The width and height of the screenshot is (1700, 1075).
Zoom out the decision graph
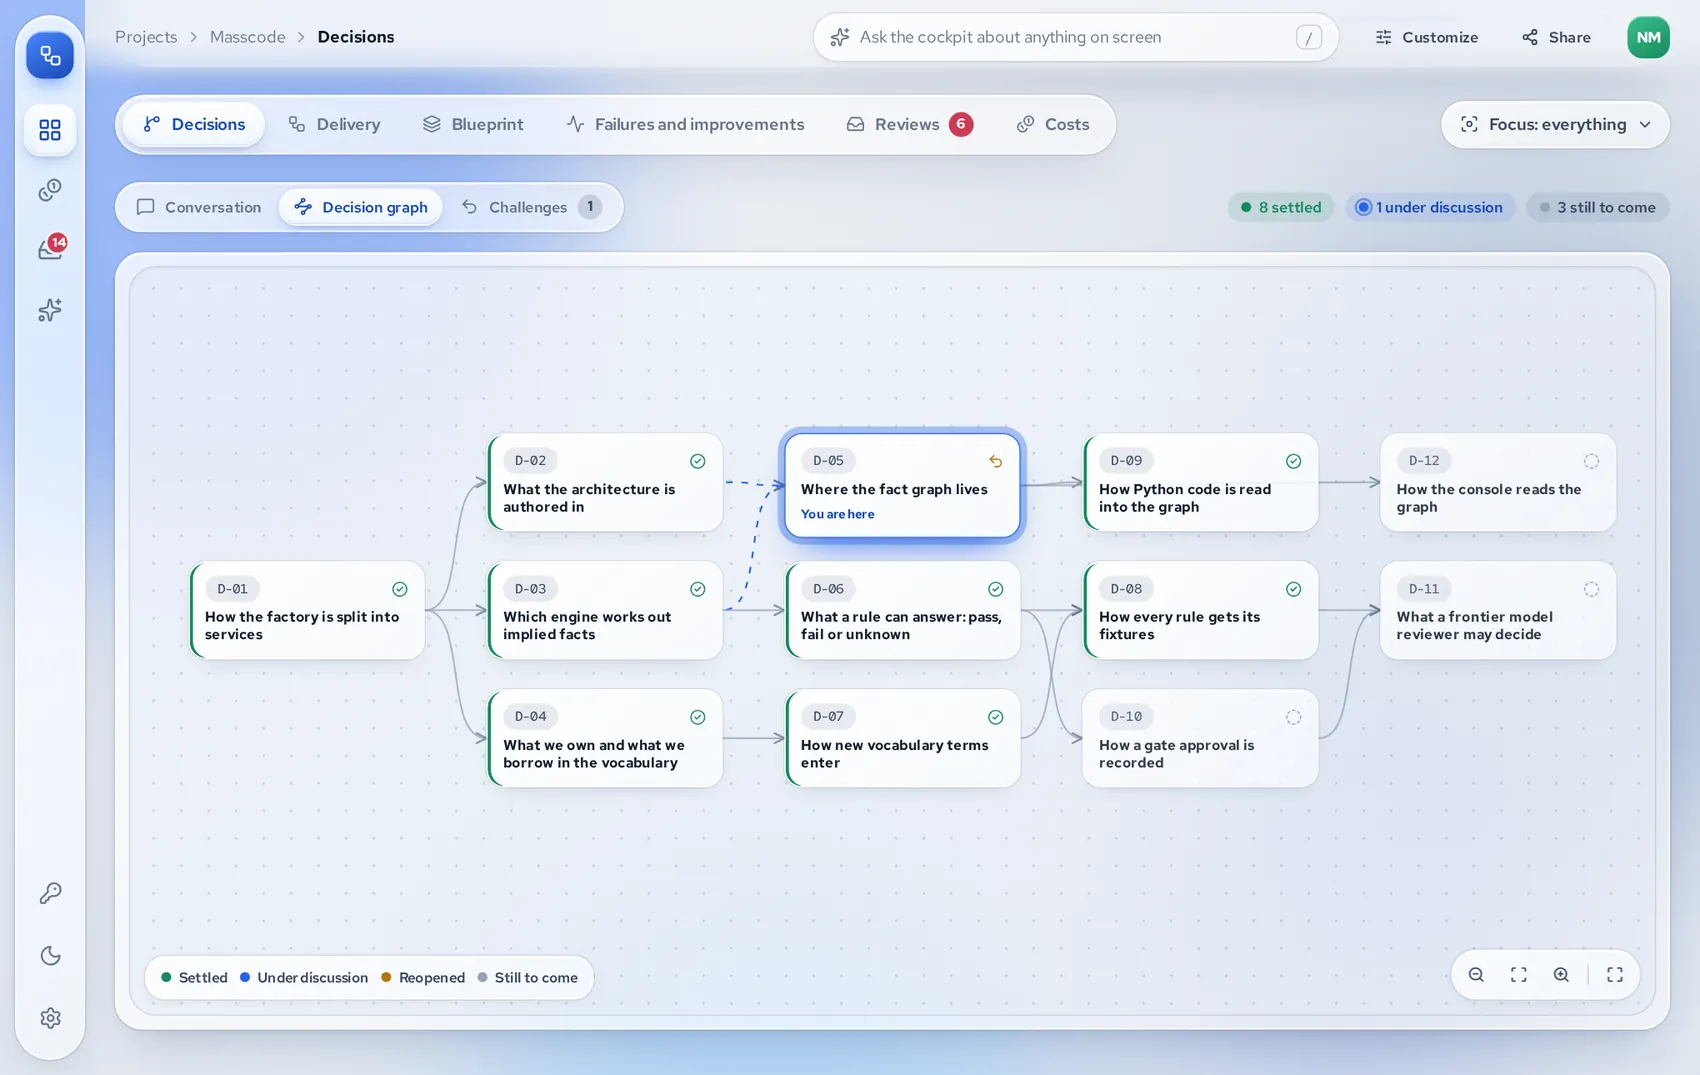[1476, 975]
